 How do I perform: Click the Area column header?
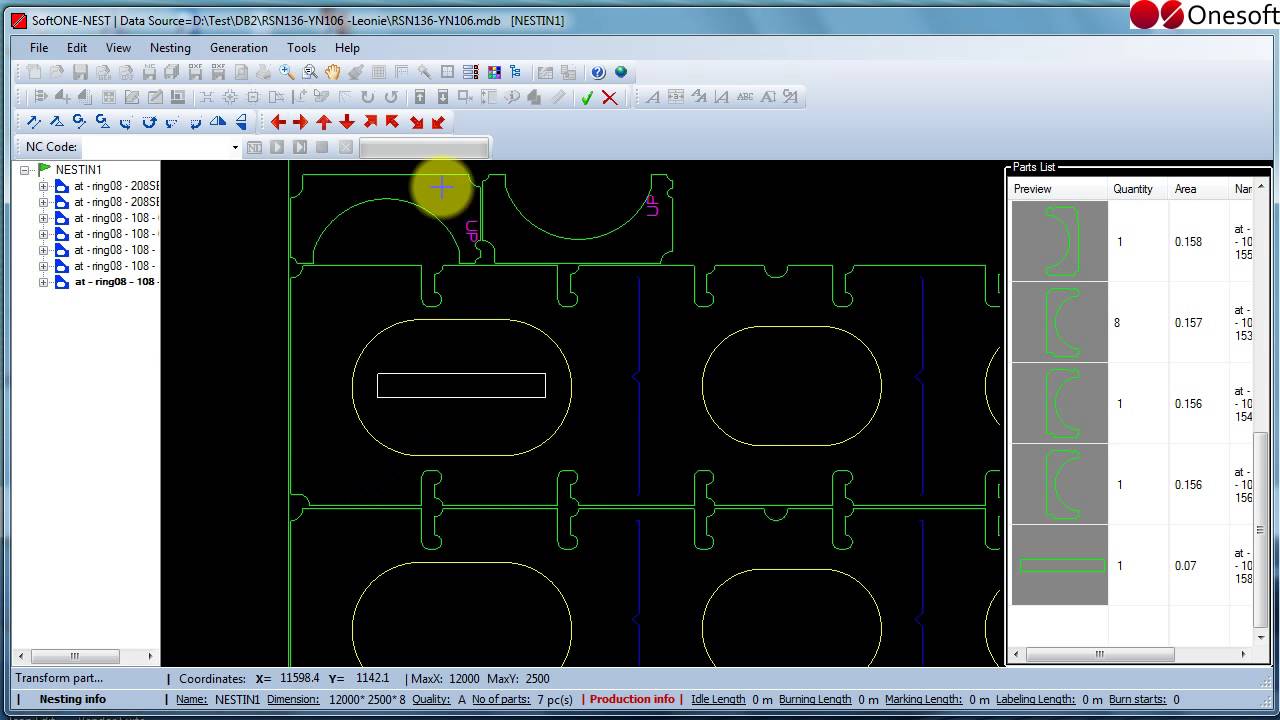tap(1198, 189)
